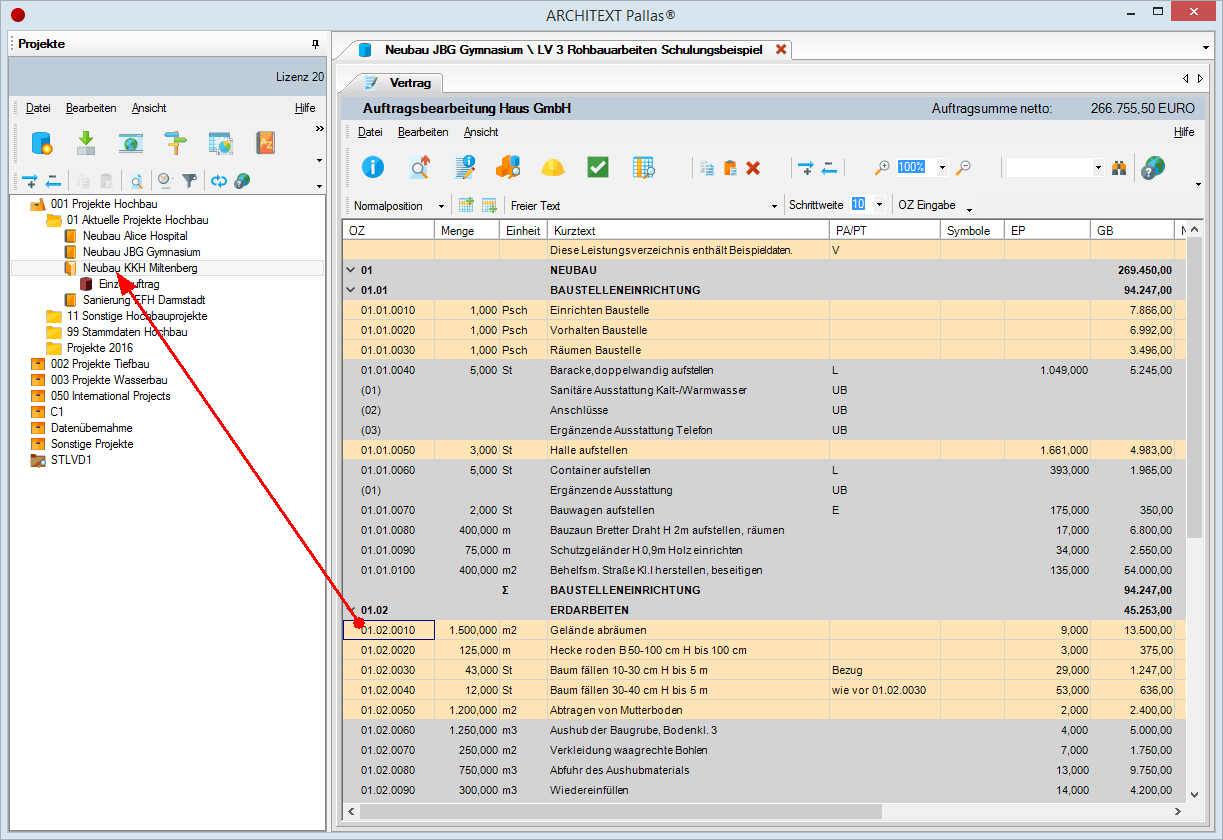Open the Bearbeiten menu in the Vertrag pane
This screenshot has height=840, width=1223.
[423, 132]
